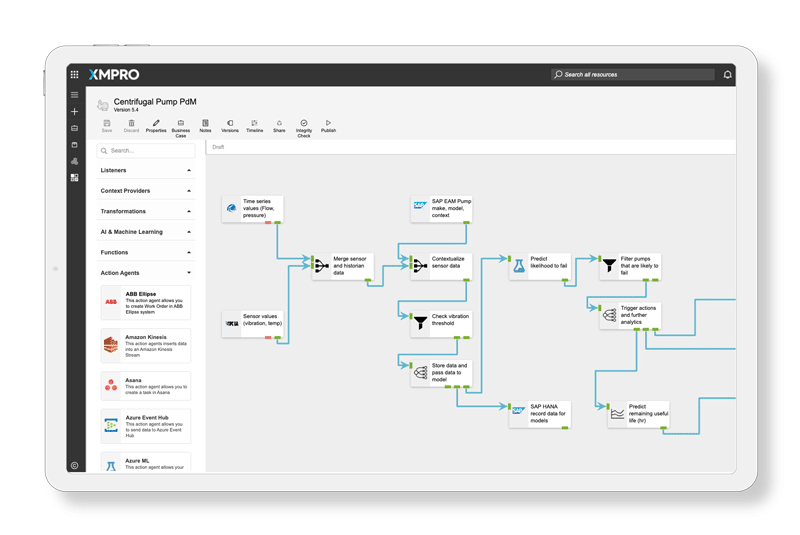800x535 pixels.
Task: Click Store data and pass data node
Action: point(441,373)
